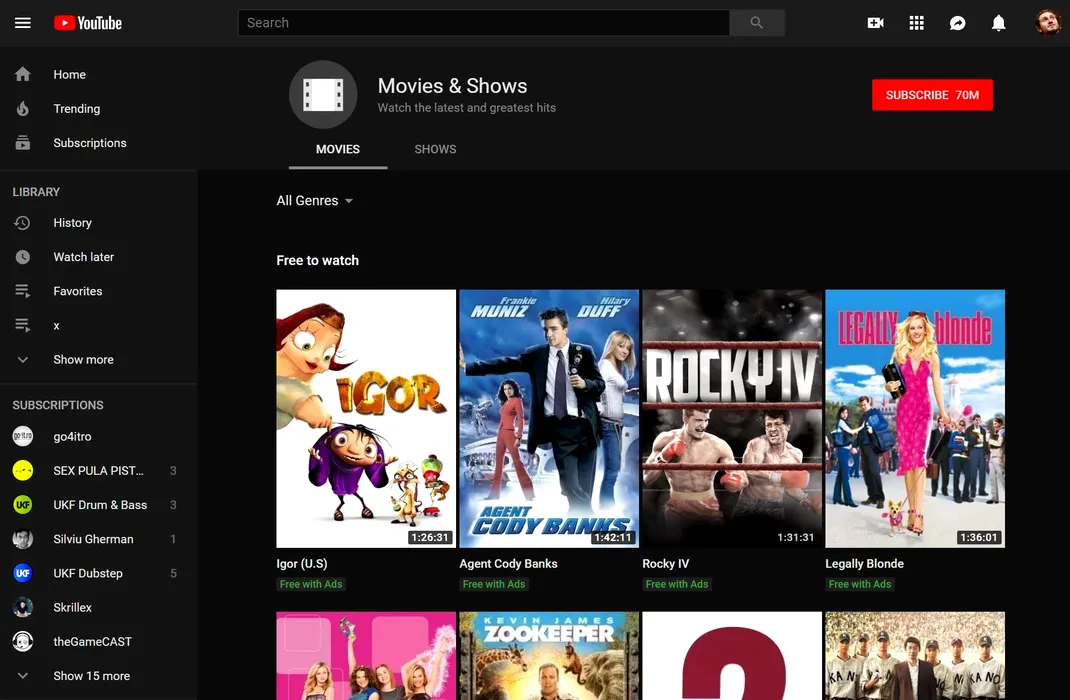The image size is (1070, 700).
Task: Click the baseball team movie poster
Action: [915, 656]
